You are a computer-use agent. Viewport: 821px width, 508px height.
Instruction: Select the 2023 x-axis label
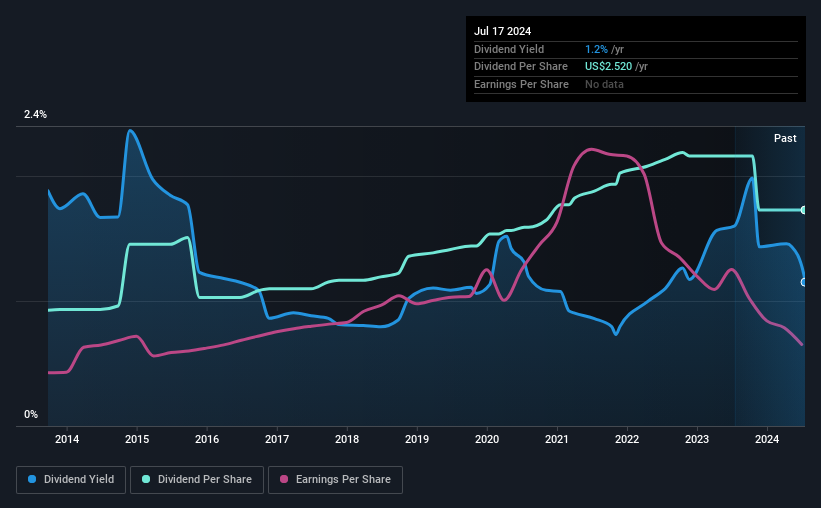point(697,439)
